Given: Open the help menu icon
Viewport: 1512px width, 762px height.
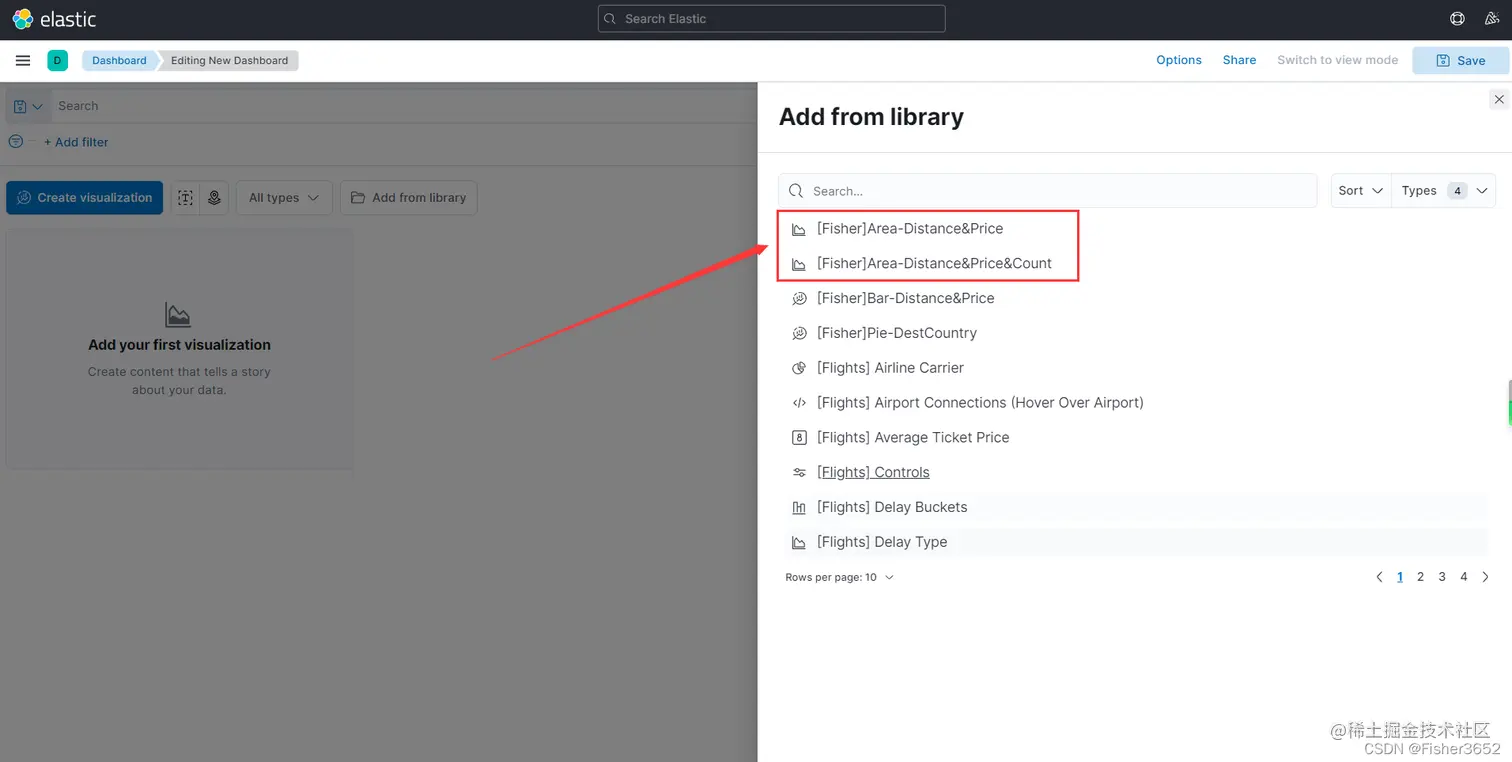Looking at the screenshot, I should coord(1457,19).
